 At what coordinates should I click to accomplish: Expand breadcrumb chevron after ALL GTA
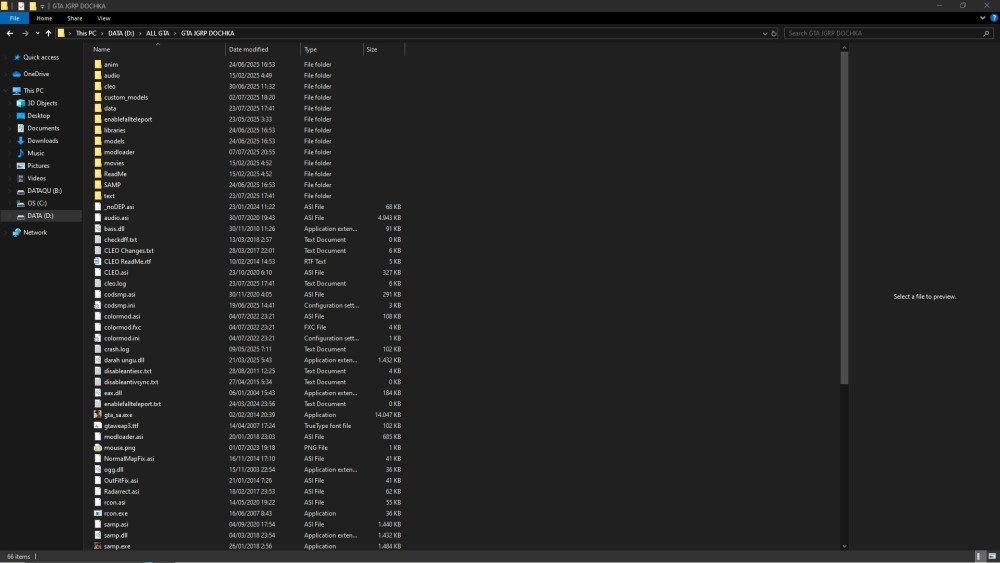[x=175, y=33]
